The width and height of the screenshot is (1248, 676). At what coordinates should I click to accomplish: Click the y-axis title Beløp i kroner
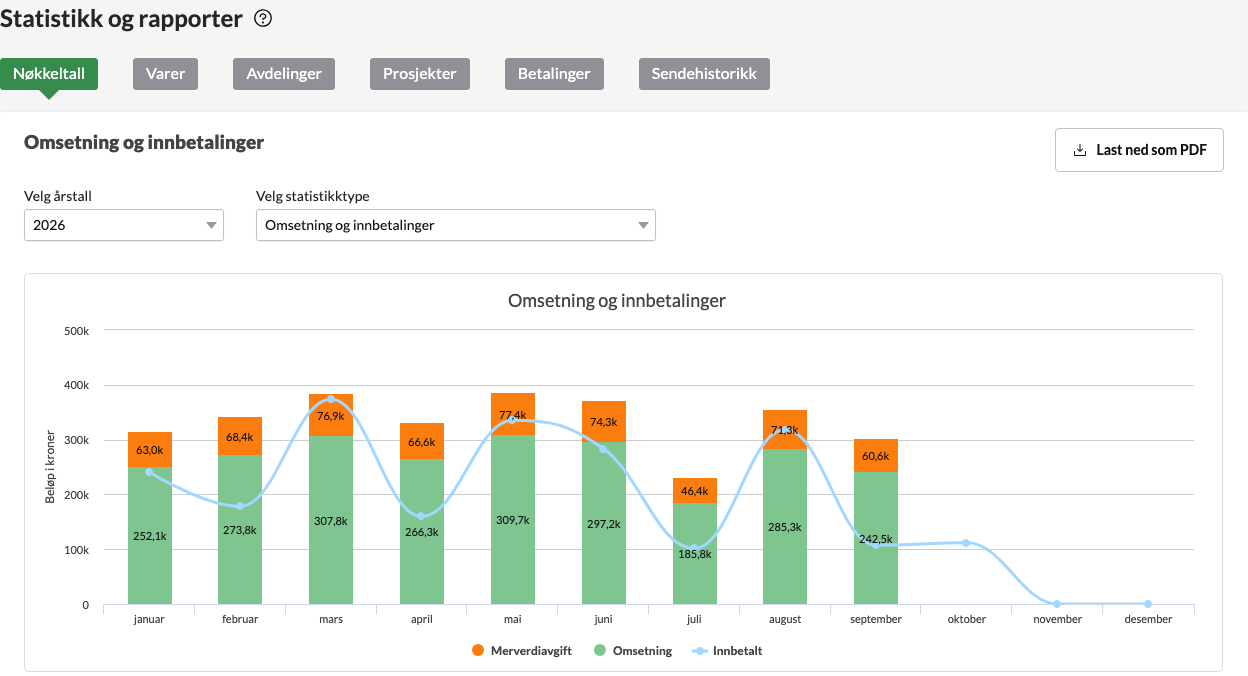tap(50, 467)
